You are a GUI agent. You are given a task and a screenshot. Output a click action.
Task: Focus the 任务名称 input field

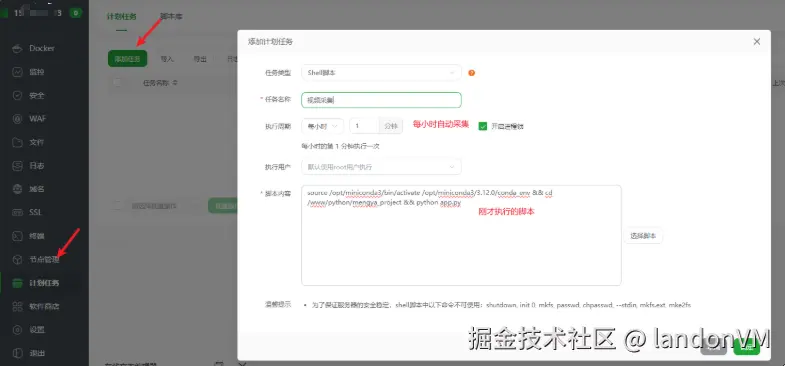(x=381, y=100)
